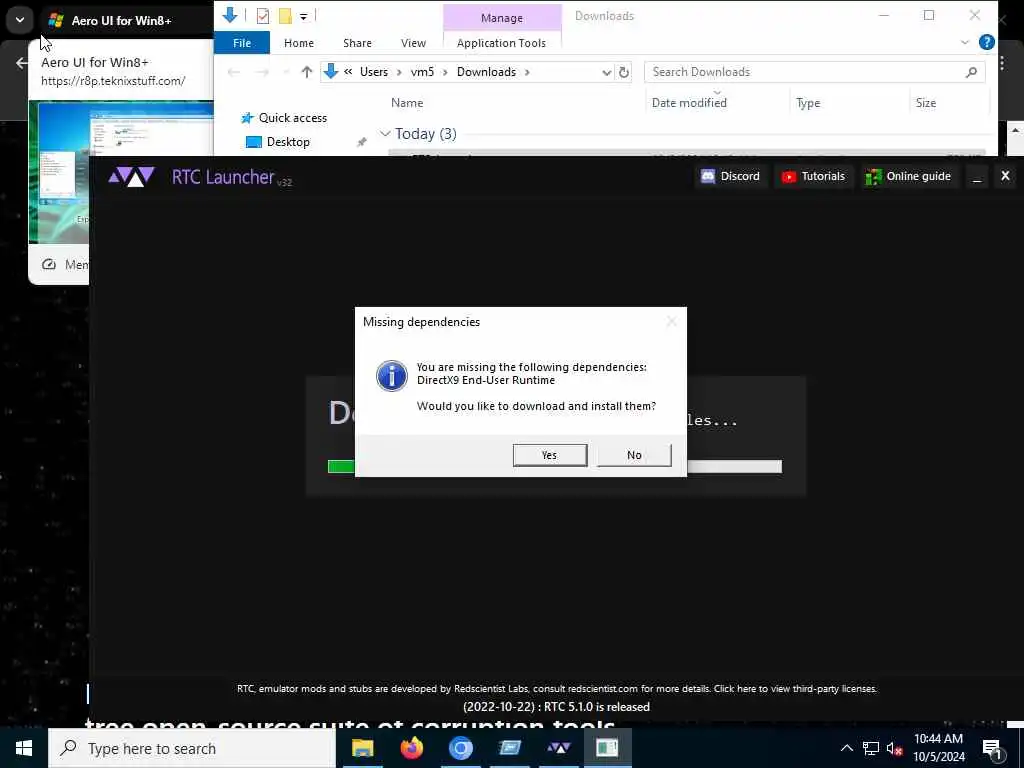Click vm5 in the address breadcrumb
The height and width of the screenshot is (768, 1024).
[422, 72]
